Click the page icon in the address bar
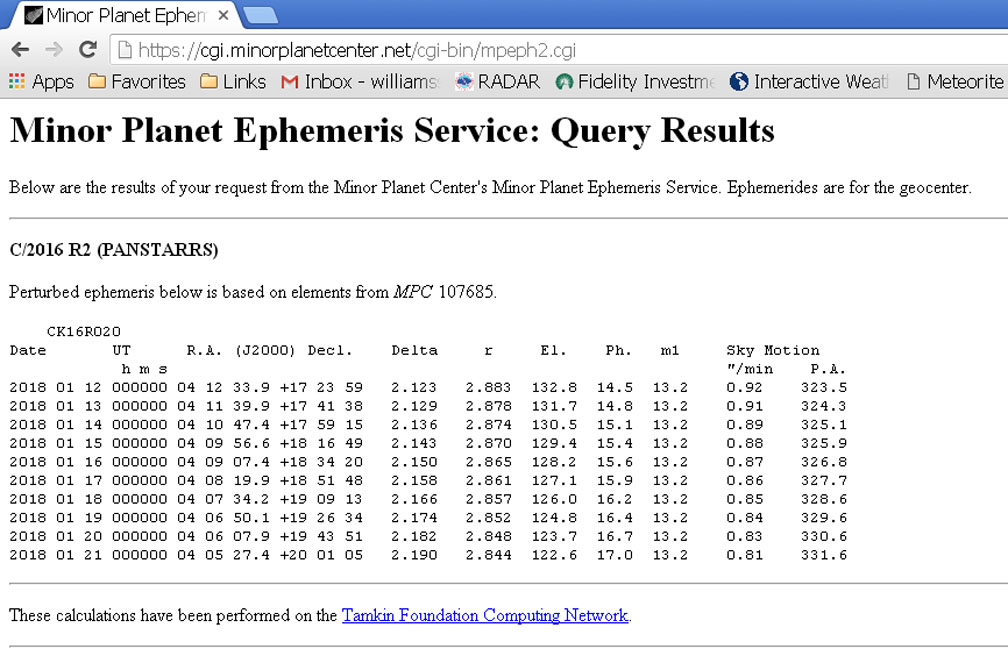The width and height of the screenshot is (1008, 649). click(123, 50)
